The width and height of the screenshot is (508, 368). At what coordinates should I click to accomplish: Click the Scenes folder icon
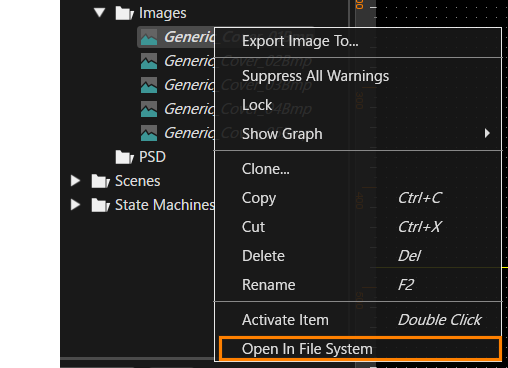click(101, 181)
